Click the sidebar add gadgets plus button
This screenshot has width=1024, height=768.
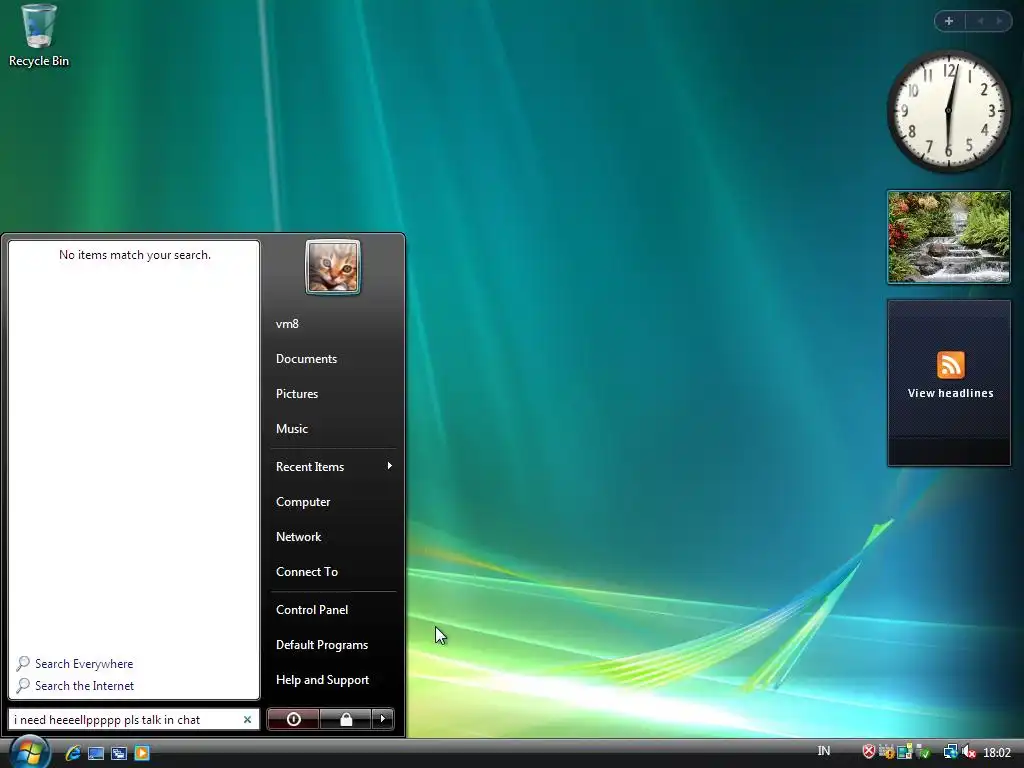click(x=950, y=21)
